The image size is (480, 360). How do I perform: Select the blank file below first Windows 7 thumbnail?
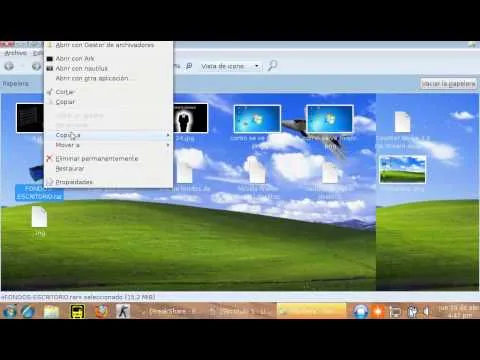257,172
